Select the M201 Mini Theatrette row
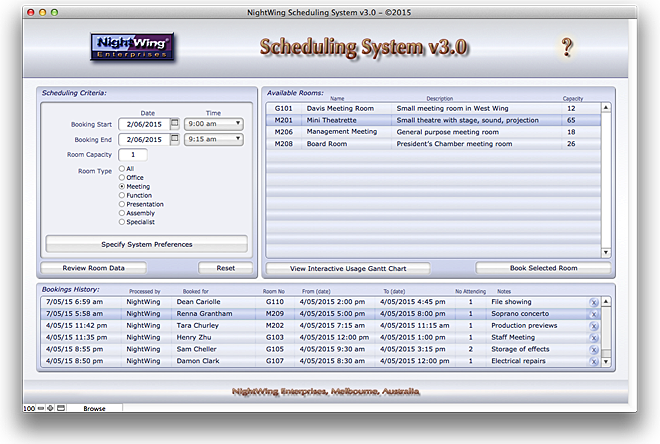The image size is (660, 444). coord(433,120)
